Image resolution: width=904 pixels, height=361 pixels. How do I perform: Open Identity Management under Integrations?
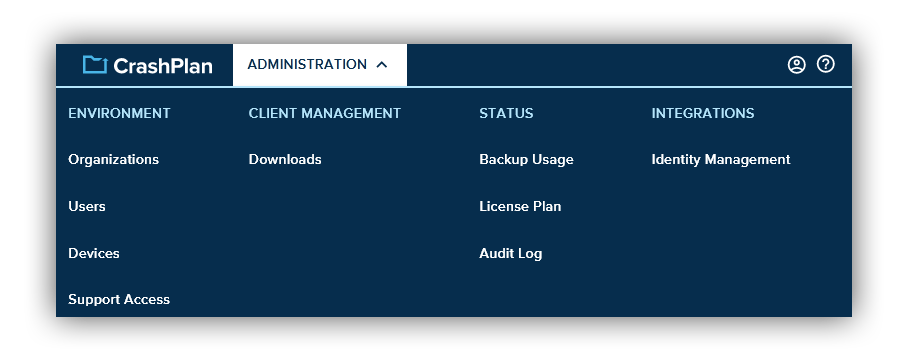point(721,159)
